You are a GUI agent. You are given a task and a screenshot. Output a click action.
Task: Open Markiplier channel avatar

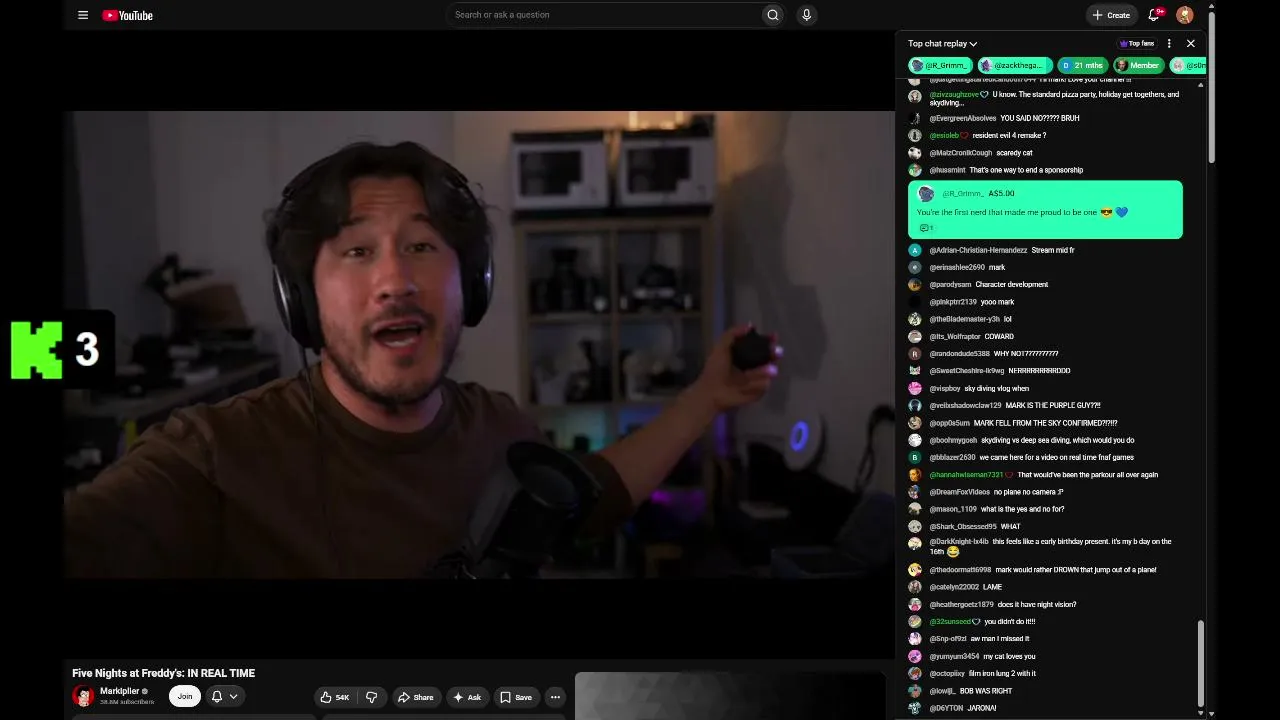83,696
